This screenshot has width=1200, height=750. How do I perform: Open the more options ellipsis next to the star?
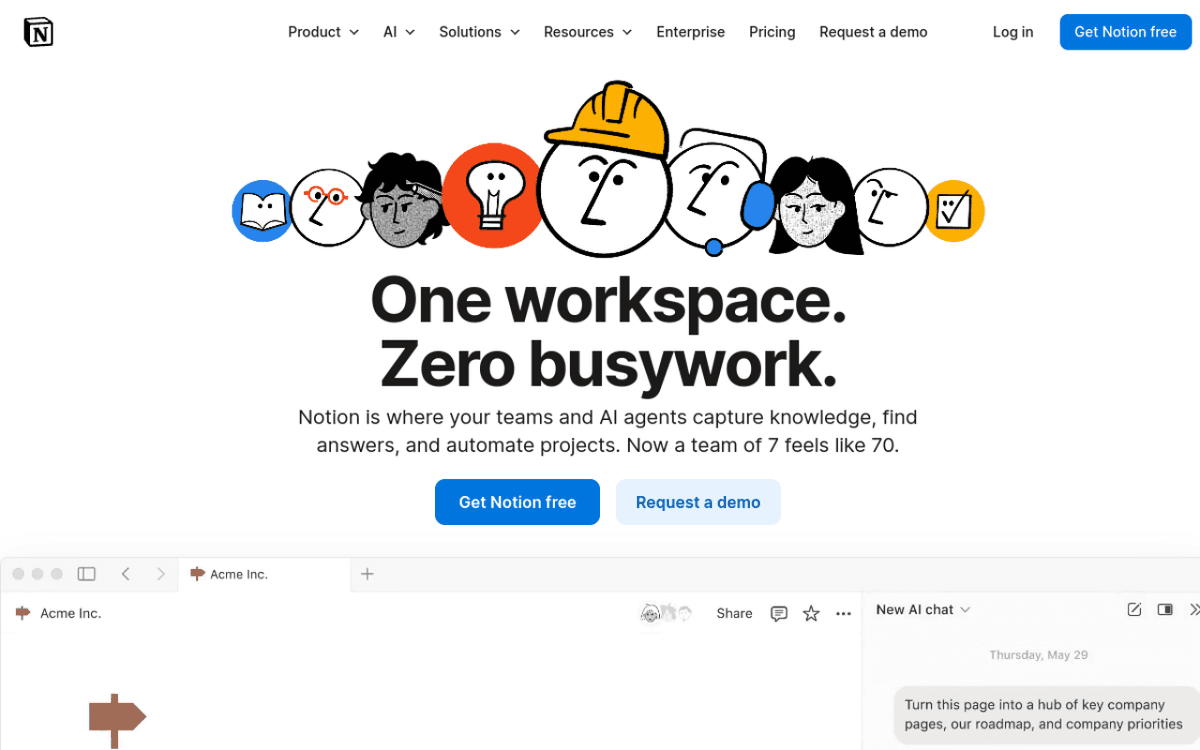tap(843, 613)
